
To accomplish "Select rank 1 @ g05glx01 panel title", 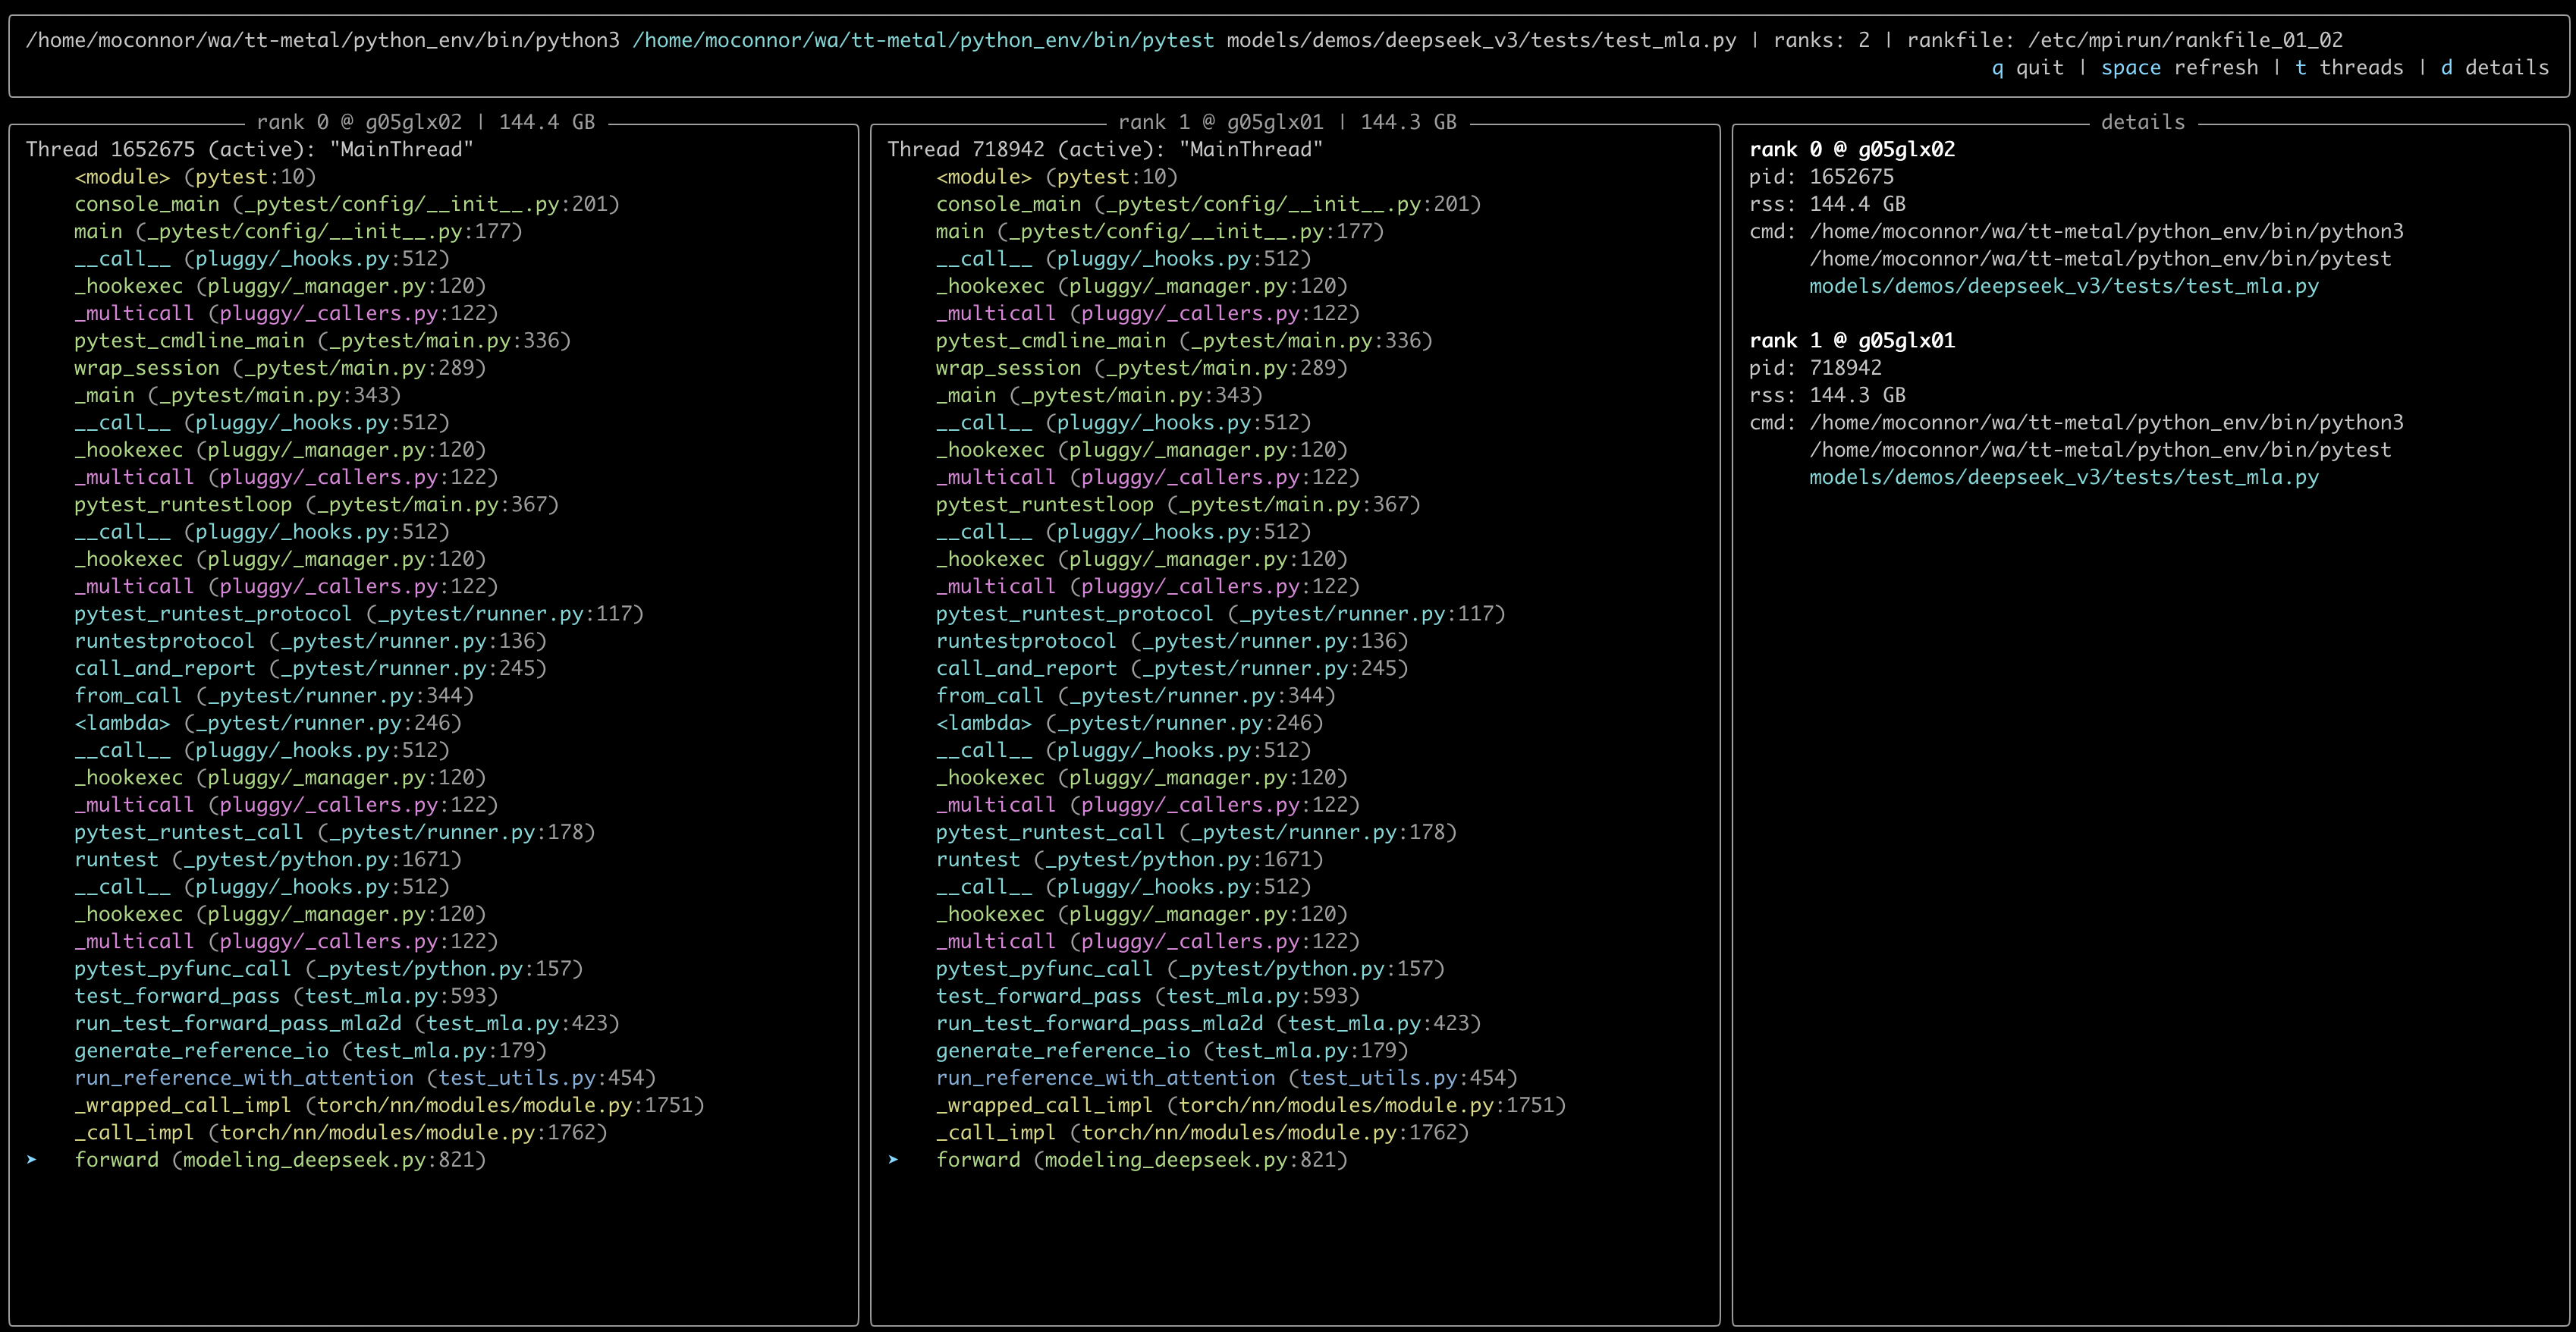I will coord(1287,122).
